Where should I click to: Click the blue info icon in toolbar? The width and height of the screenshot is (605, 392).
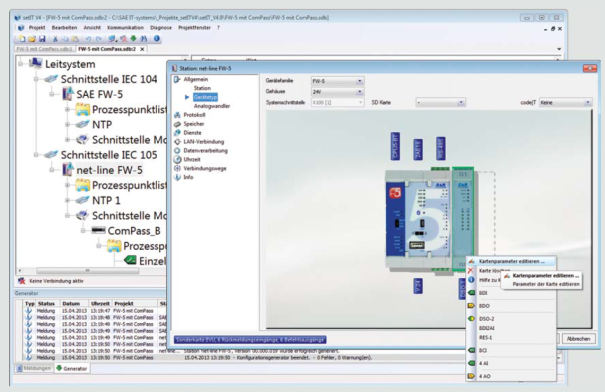tap(157, 38)
